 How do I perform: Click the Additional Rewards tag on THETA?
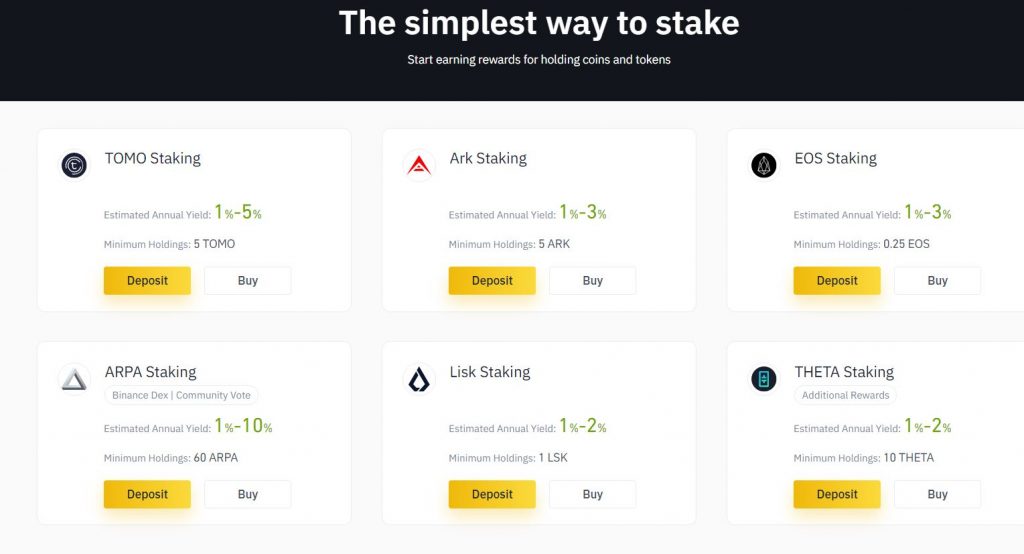pos(846,395)
